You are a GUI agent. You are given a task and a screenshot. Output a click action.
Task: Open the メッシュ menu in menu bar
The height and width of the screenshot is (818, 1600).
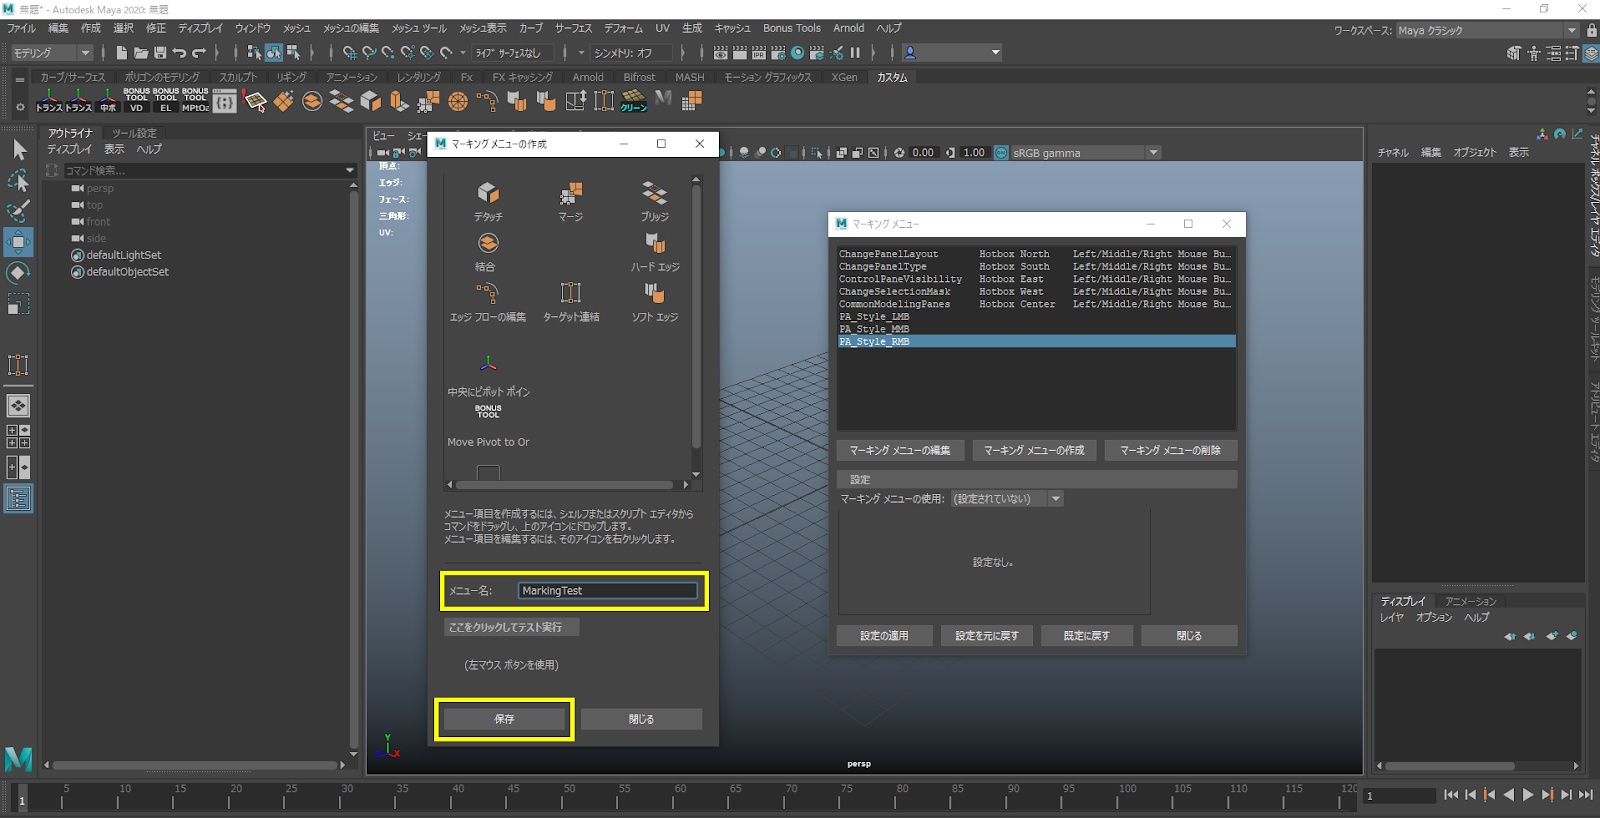(x=296, y=28)
